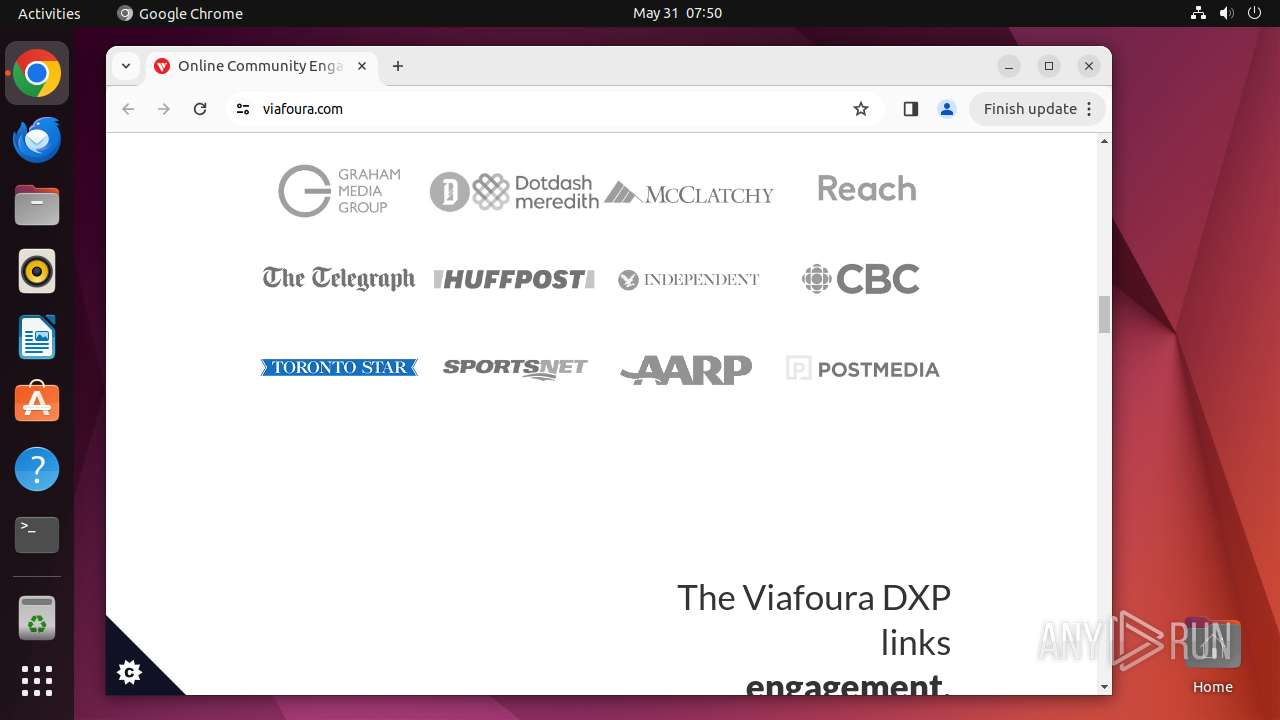Open tab search dropdown
1280x720 pixels.
125,66
